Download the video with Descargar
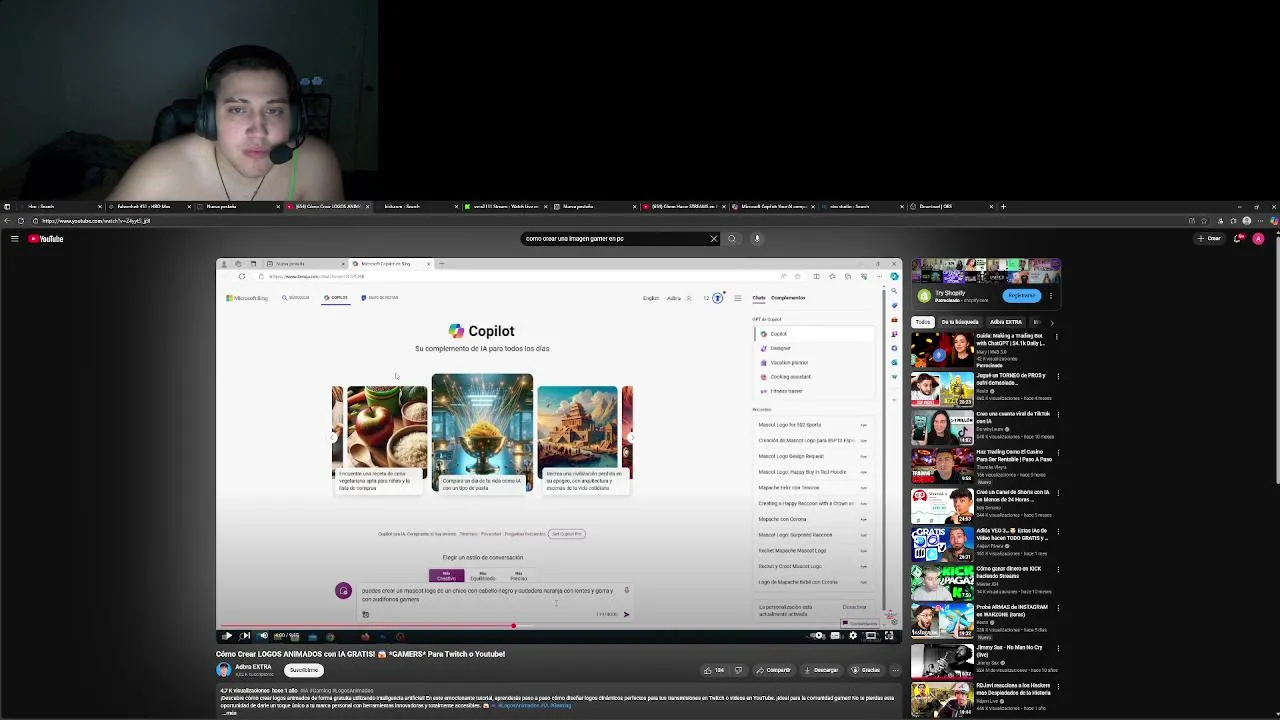 tap(820, 670)
